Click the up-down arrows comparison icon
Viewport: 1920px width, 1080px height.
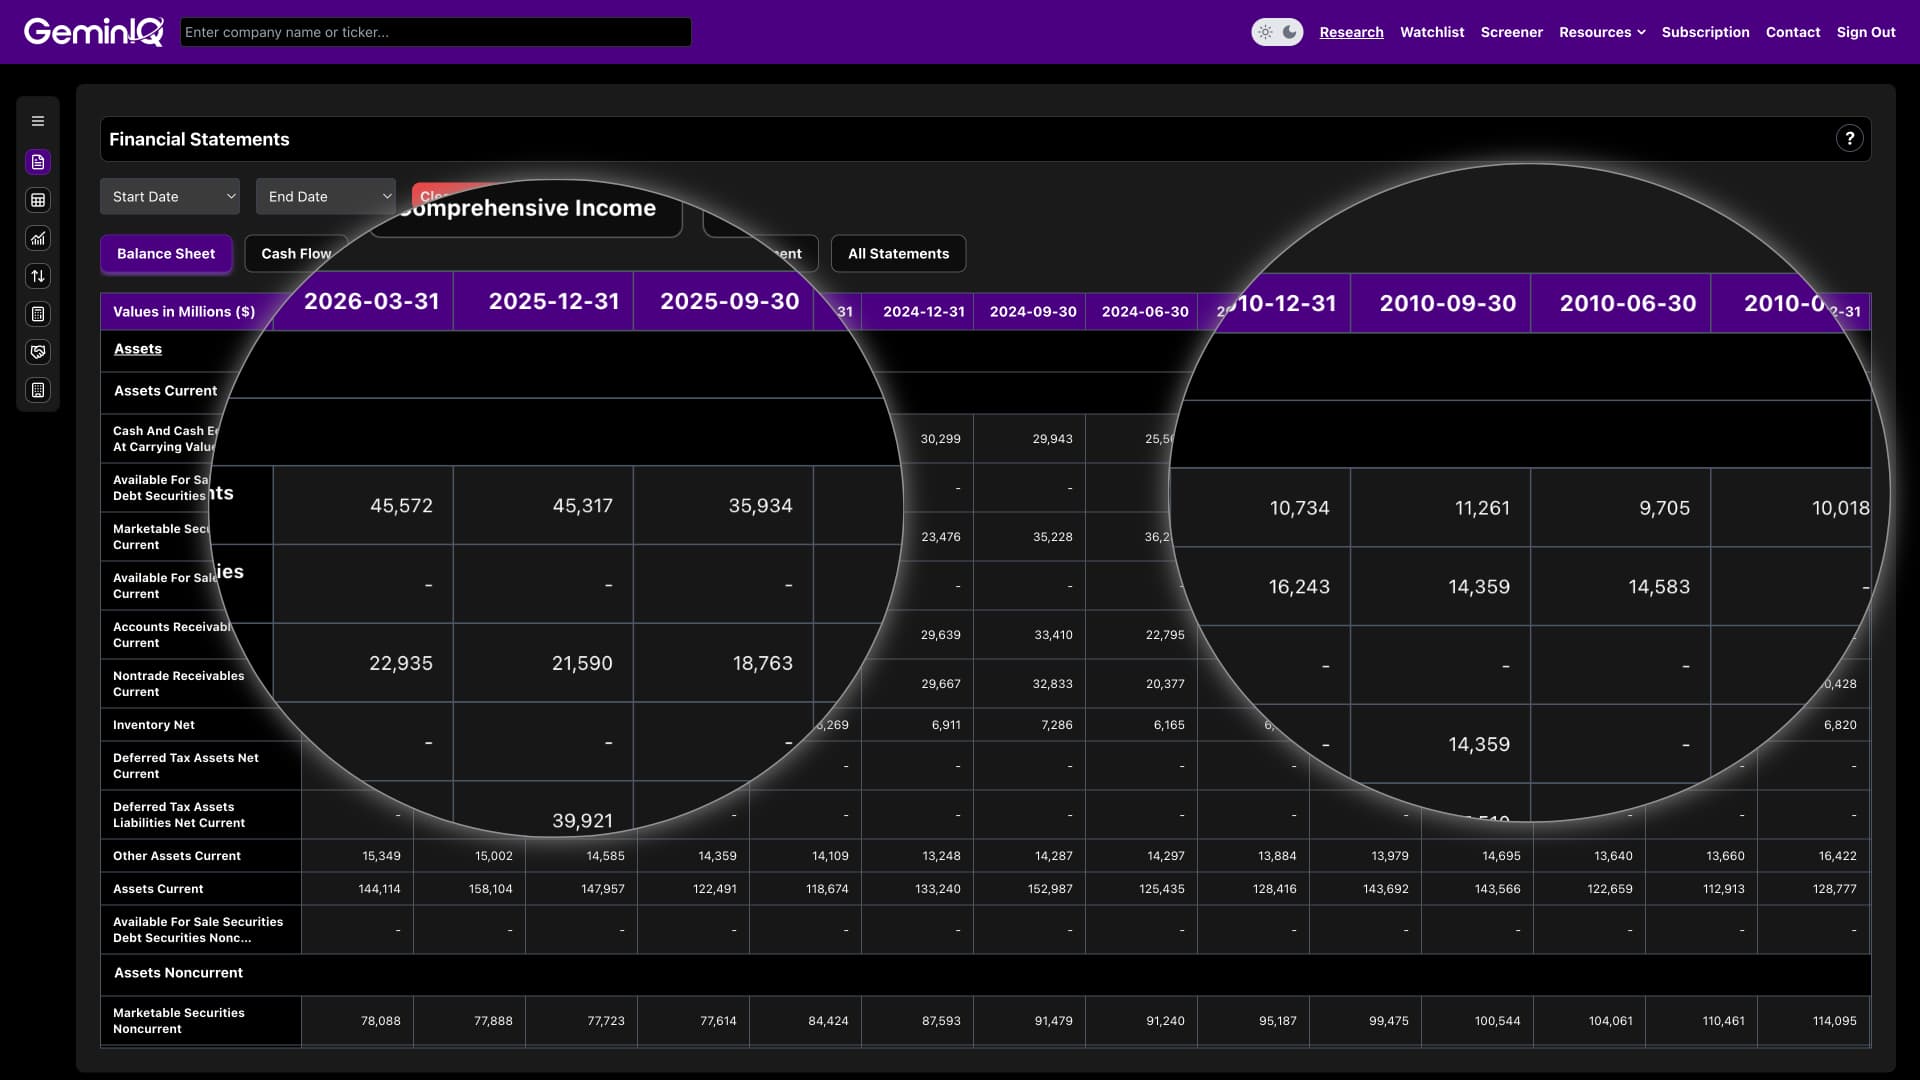[x=38, y=276]
